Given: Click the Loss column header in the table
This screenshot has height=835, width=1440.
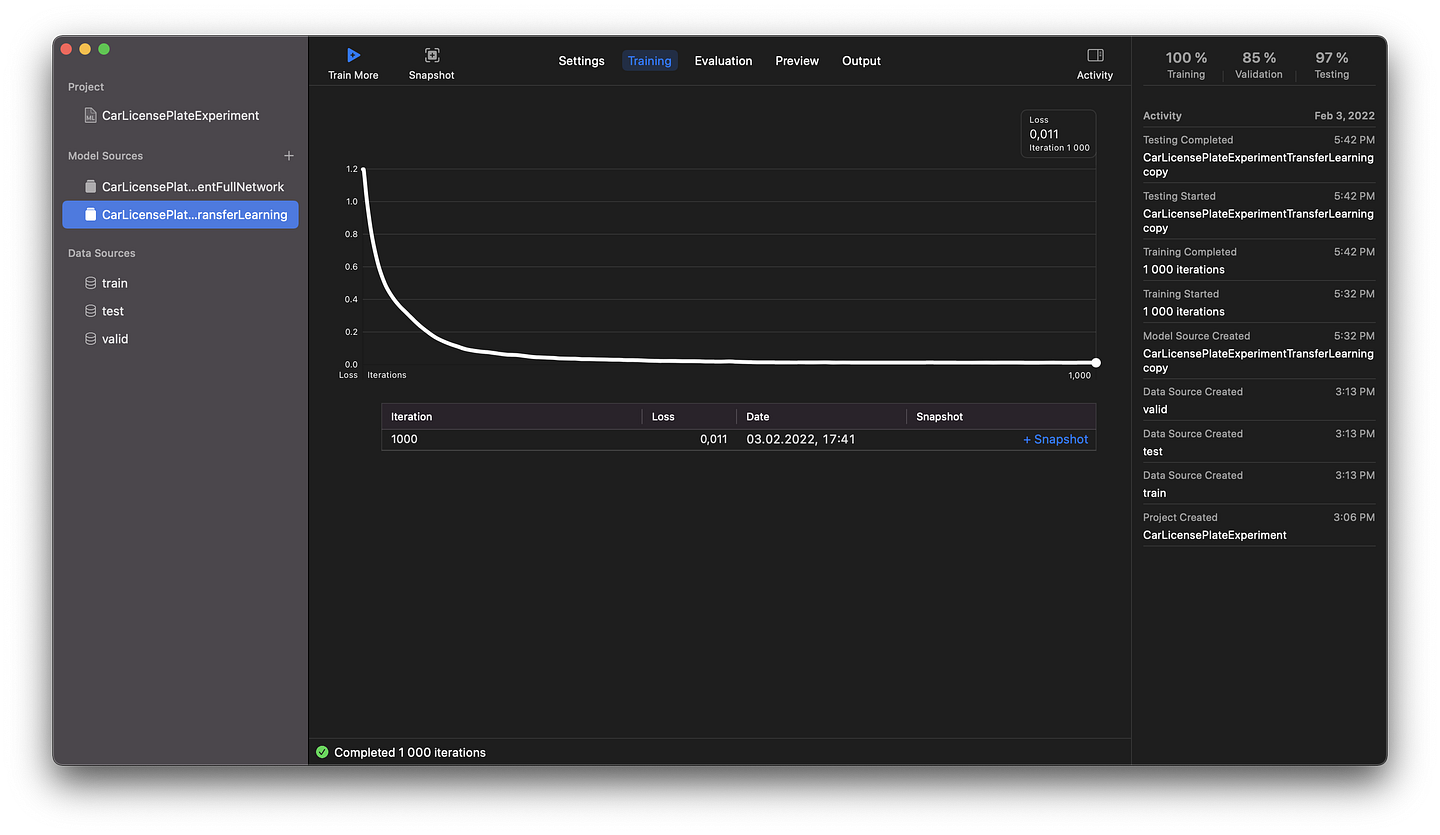Looking at the screenshot, I should 689,417.
